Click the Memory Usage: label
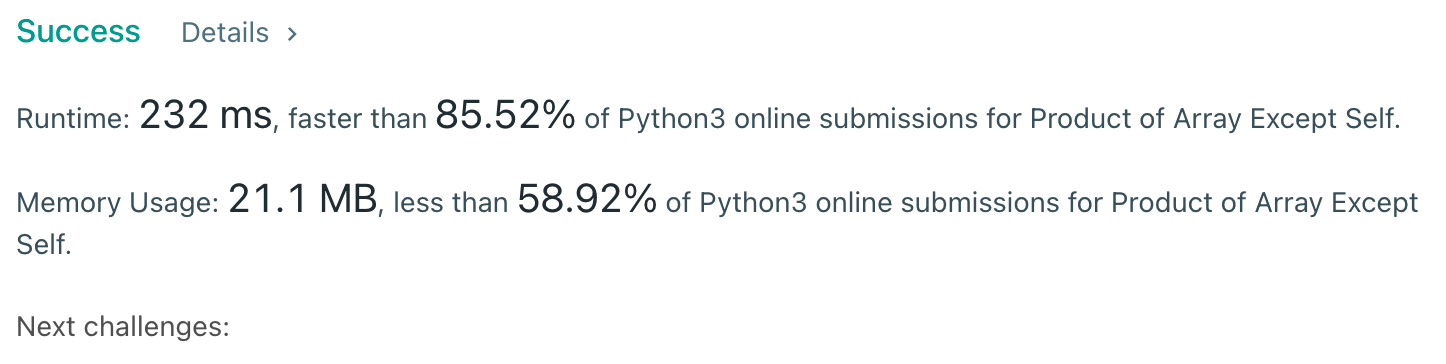Viewport: 1446px width, 364px height. (x=118, y=205)
